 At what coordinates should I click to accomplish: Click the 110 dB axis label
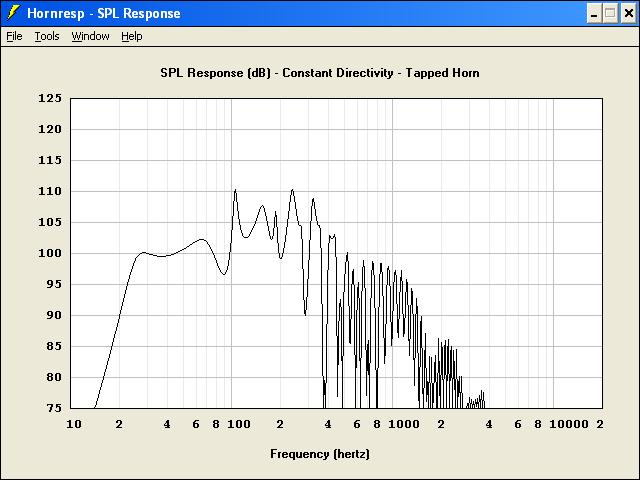pyautogui.click(x=50, y=191)
